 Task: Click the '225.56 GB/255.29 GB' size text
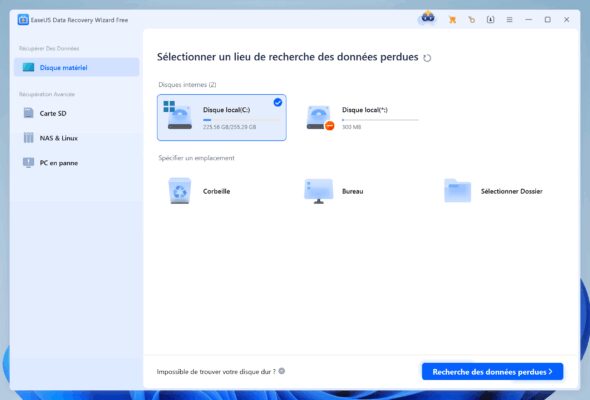(230, 127)
